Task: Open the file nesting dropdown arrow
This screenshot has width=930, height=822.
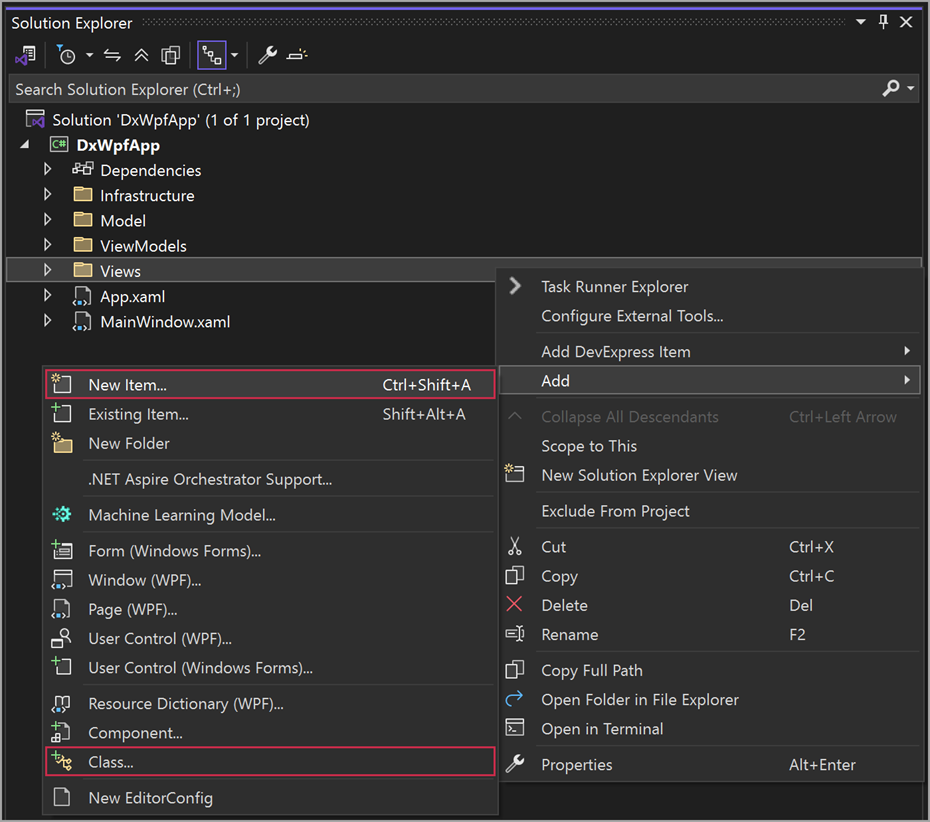Action: coord(234,56)
